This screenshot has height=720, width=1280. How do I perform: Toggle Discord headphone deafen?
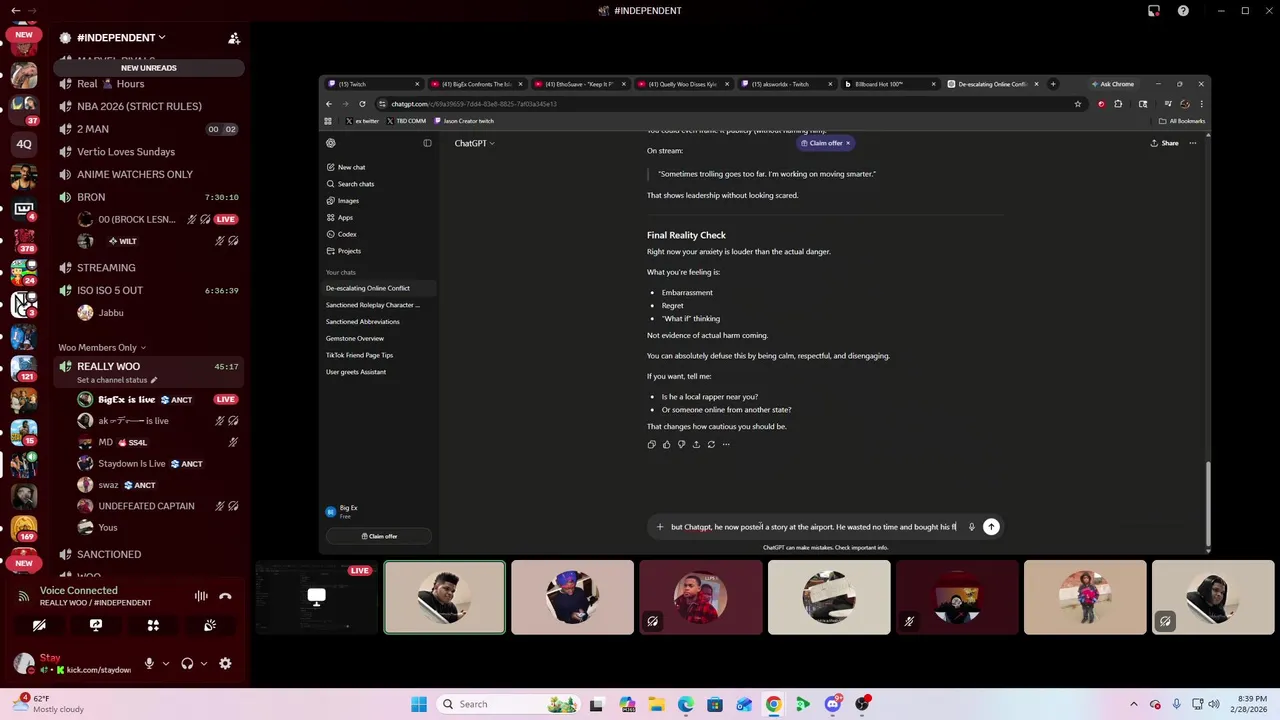click(187, 663)
